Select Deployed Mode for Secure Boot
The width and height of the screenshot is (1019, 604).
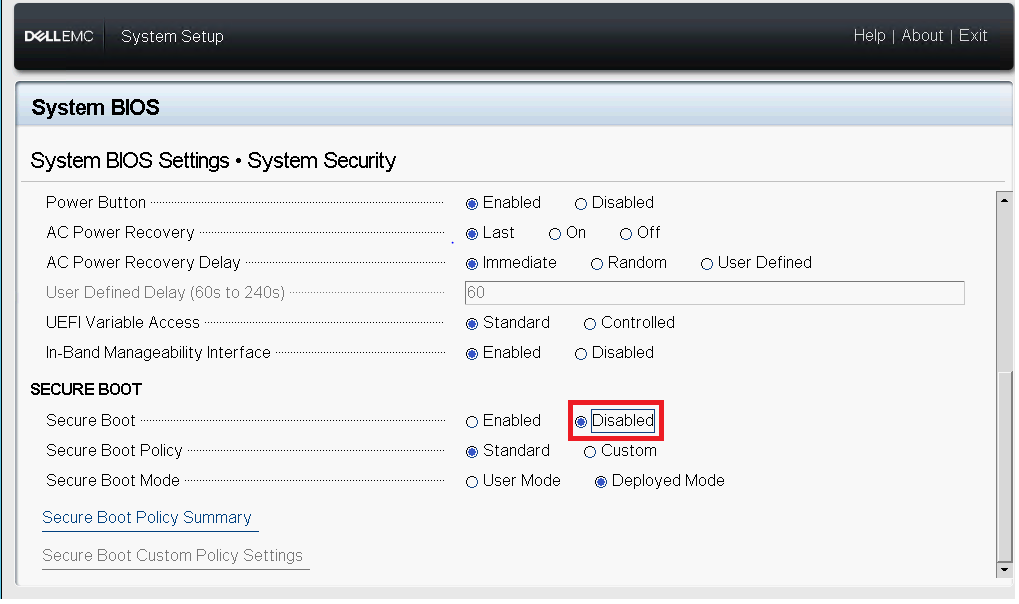coord(601,481)
